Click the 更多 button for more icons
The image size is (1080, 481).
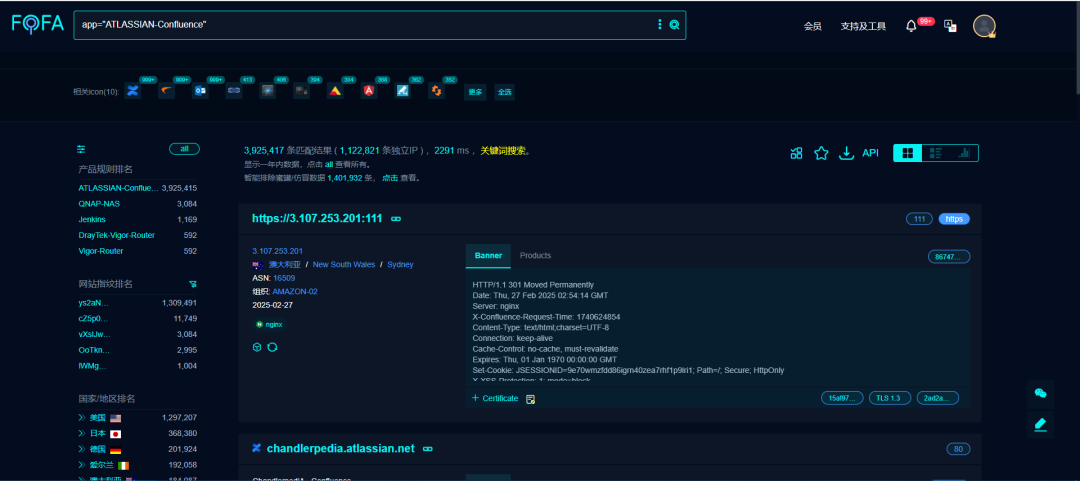point(475,92)
